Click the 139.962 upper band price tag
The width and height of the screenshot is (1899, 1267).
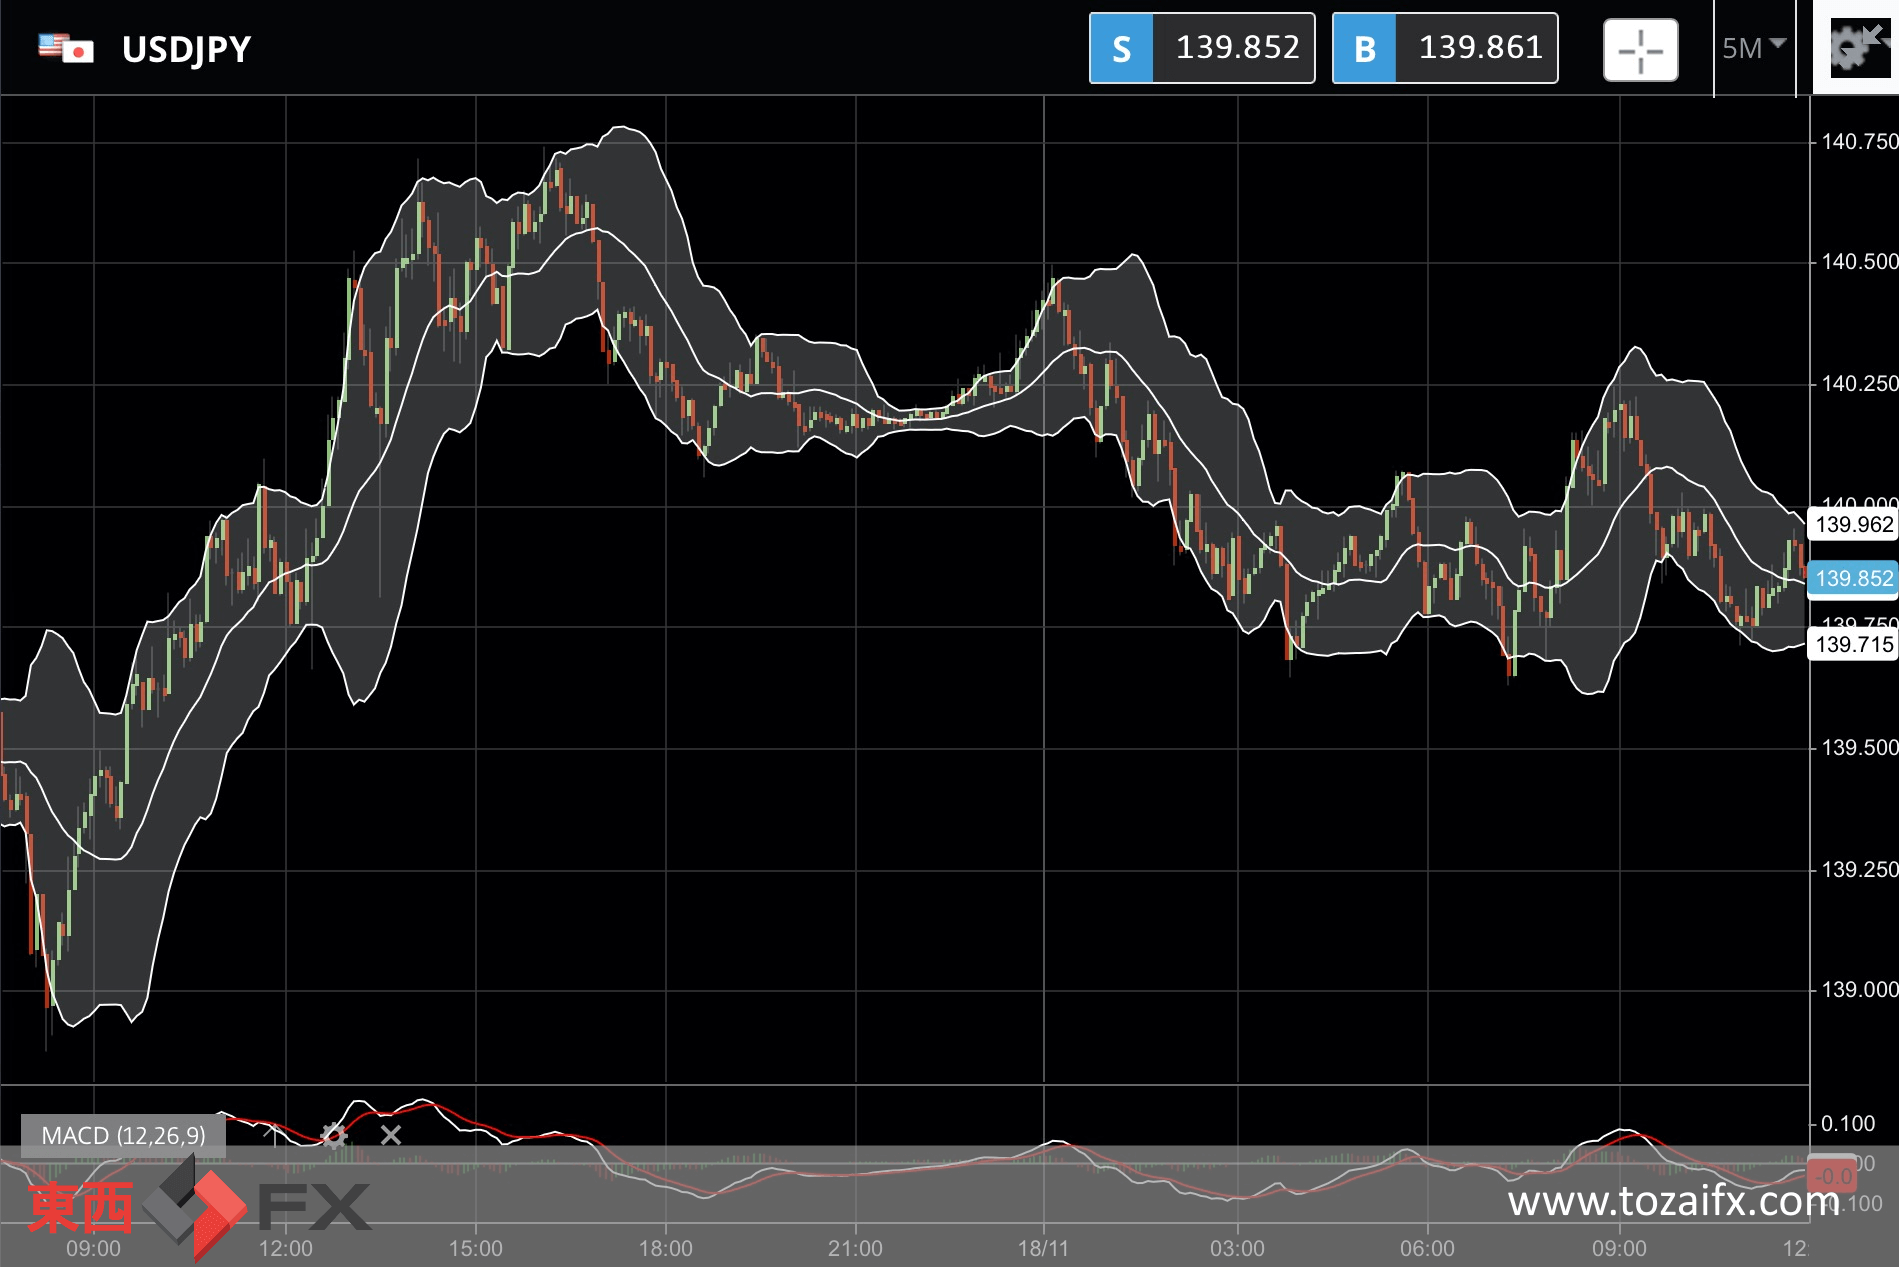pyautogui.click(x=1853, y=524)
